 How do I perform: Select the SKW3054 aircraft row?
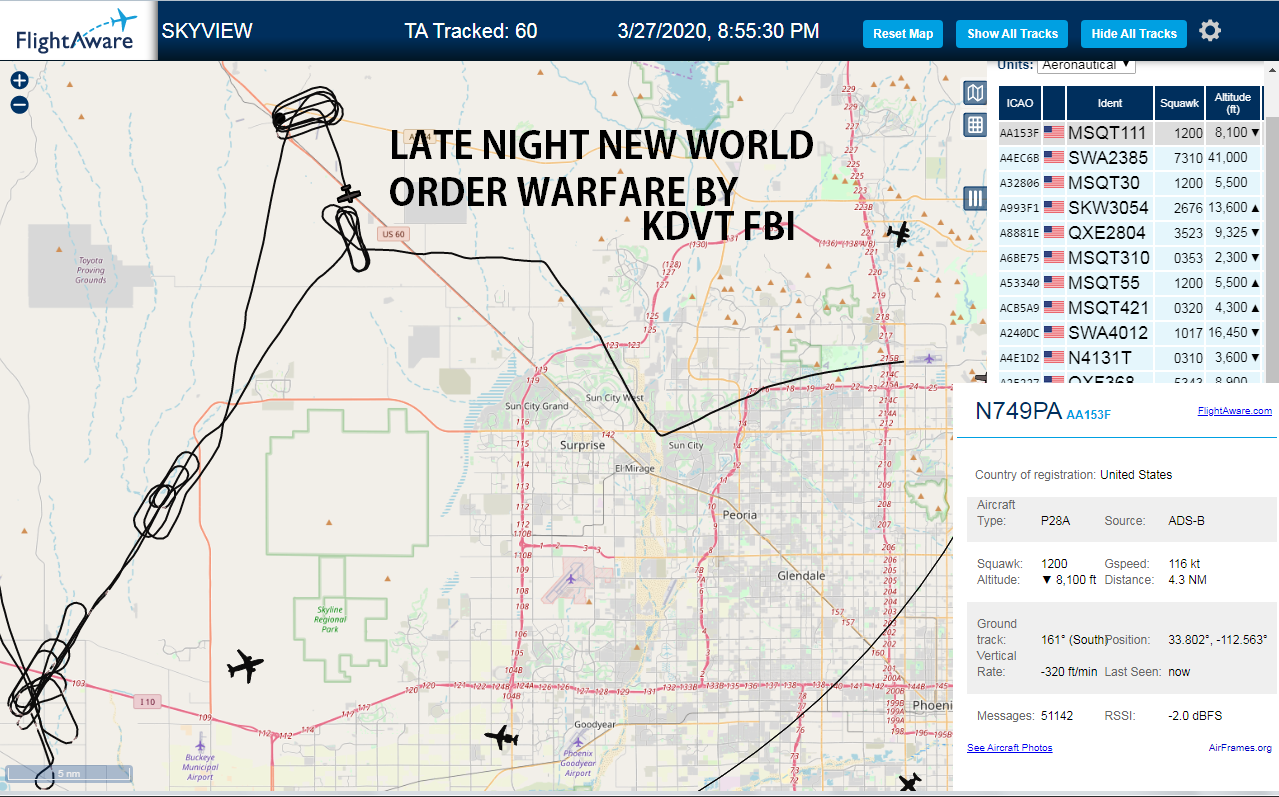[x=1129, y=208]
